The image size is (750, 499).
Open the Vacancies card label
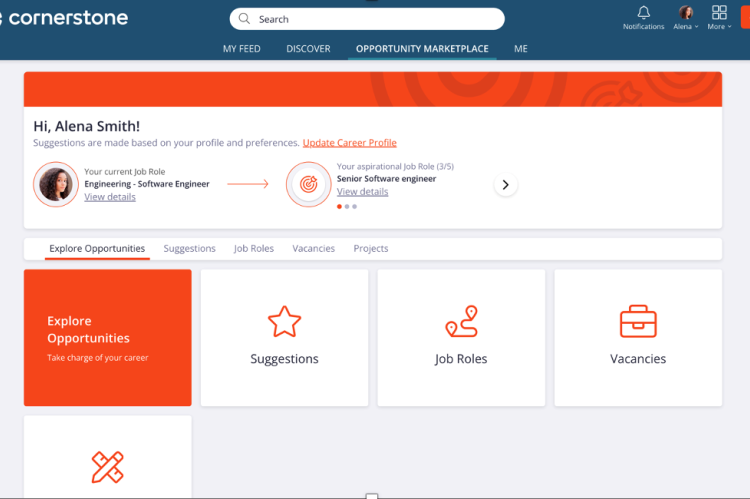[638, 359]
